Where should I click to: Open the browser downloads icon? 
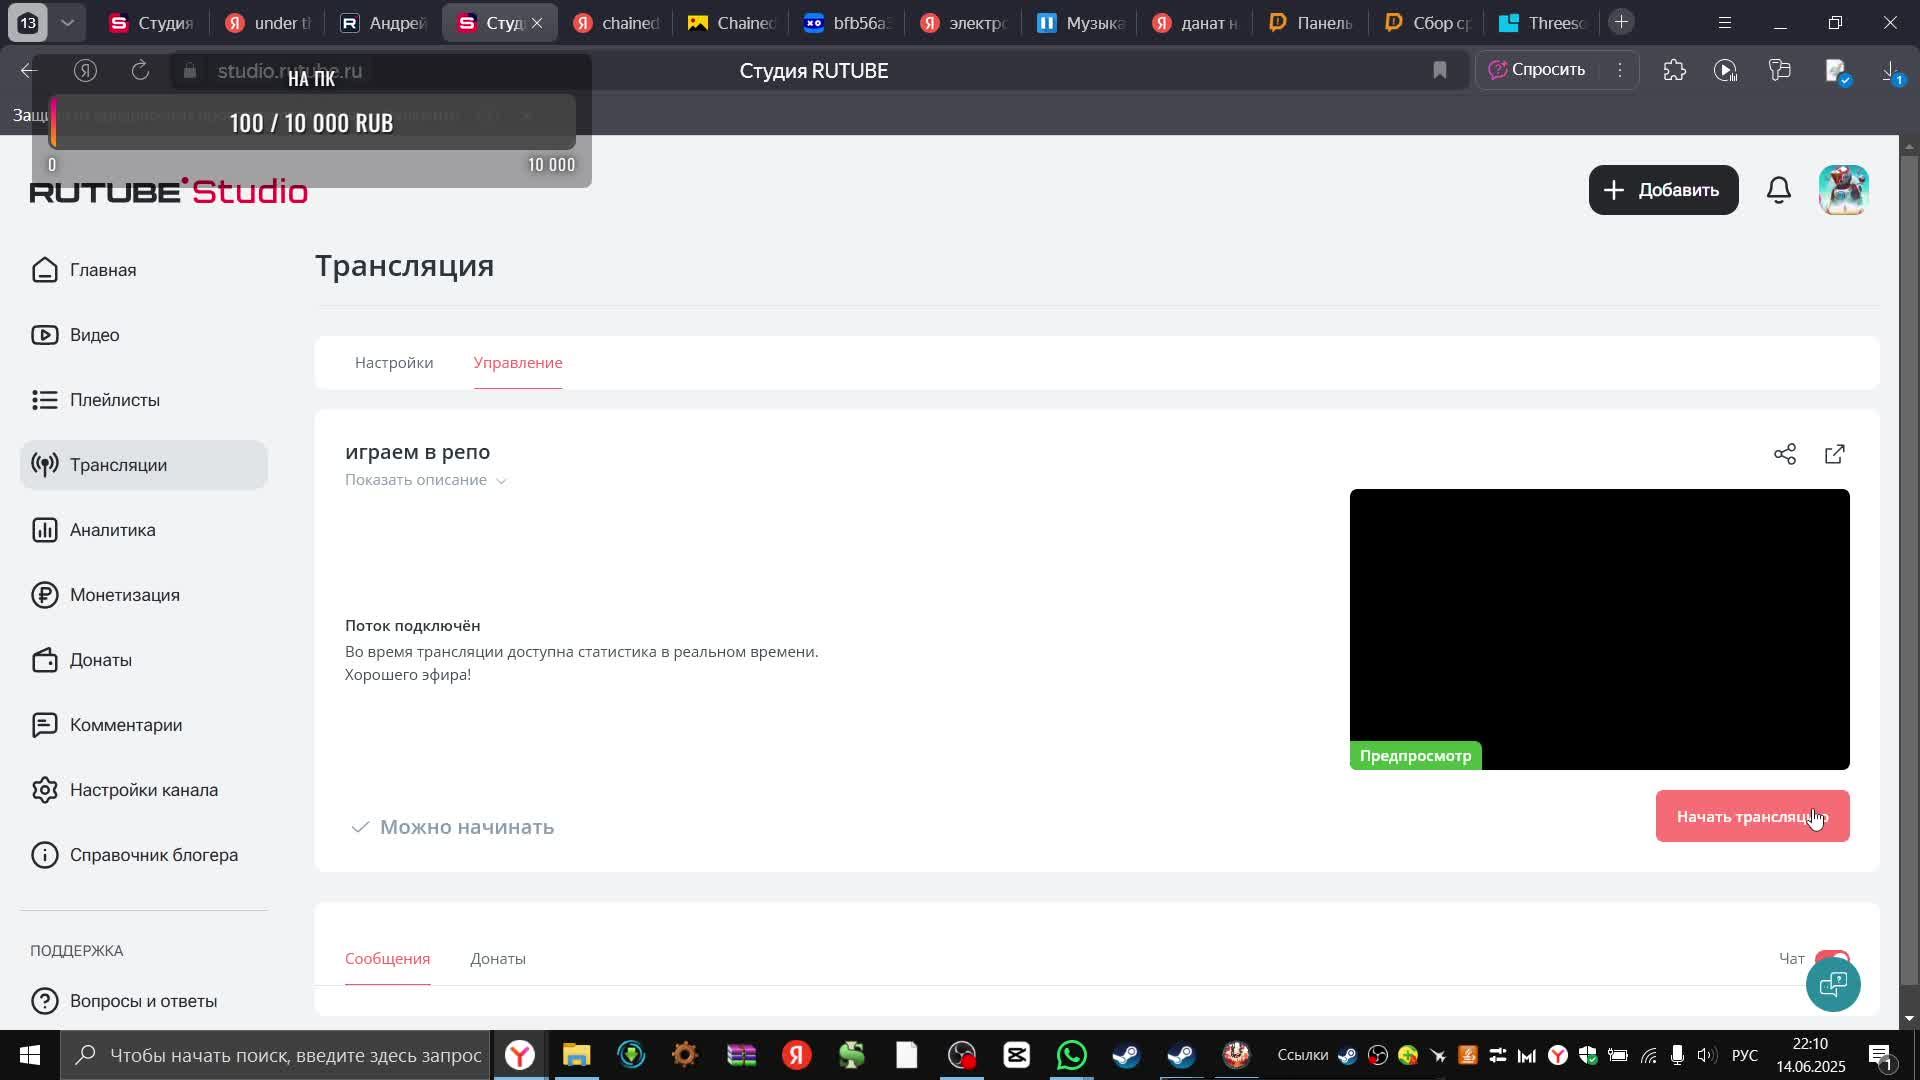pos(1891,71)
